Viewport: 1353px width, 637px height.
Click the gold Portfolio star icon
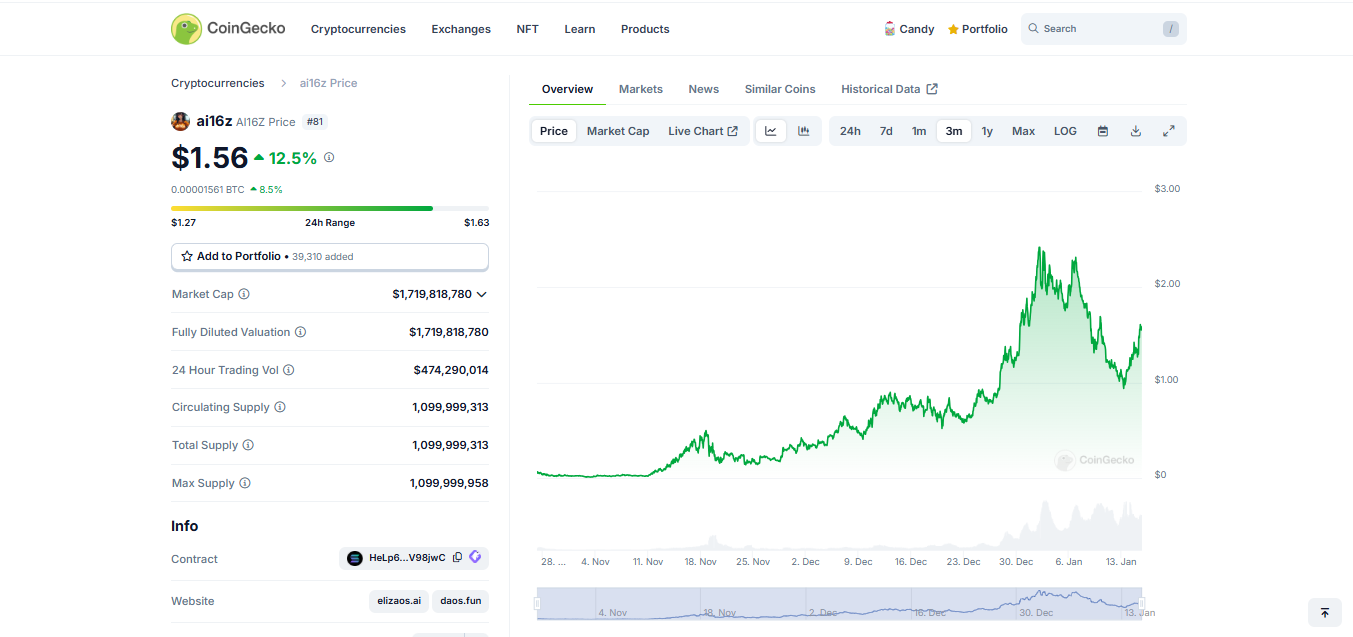pyautogui.click(x=953, y=30)
